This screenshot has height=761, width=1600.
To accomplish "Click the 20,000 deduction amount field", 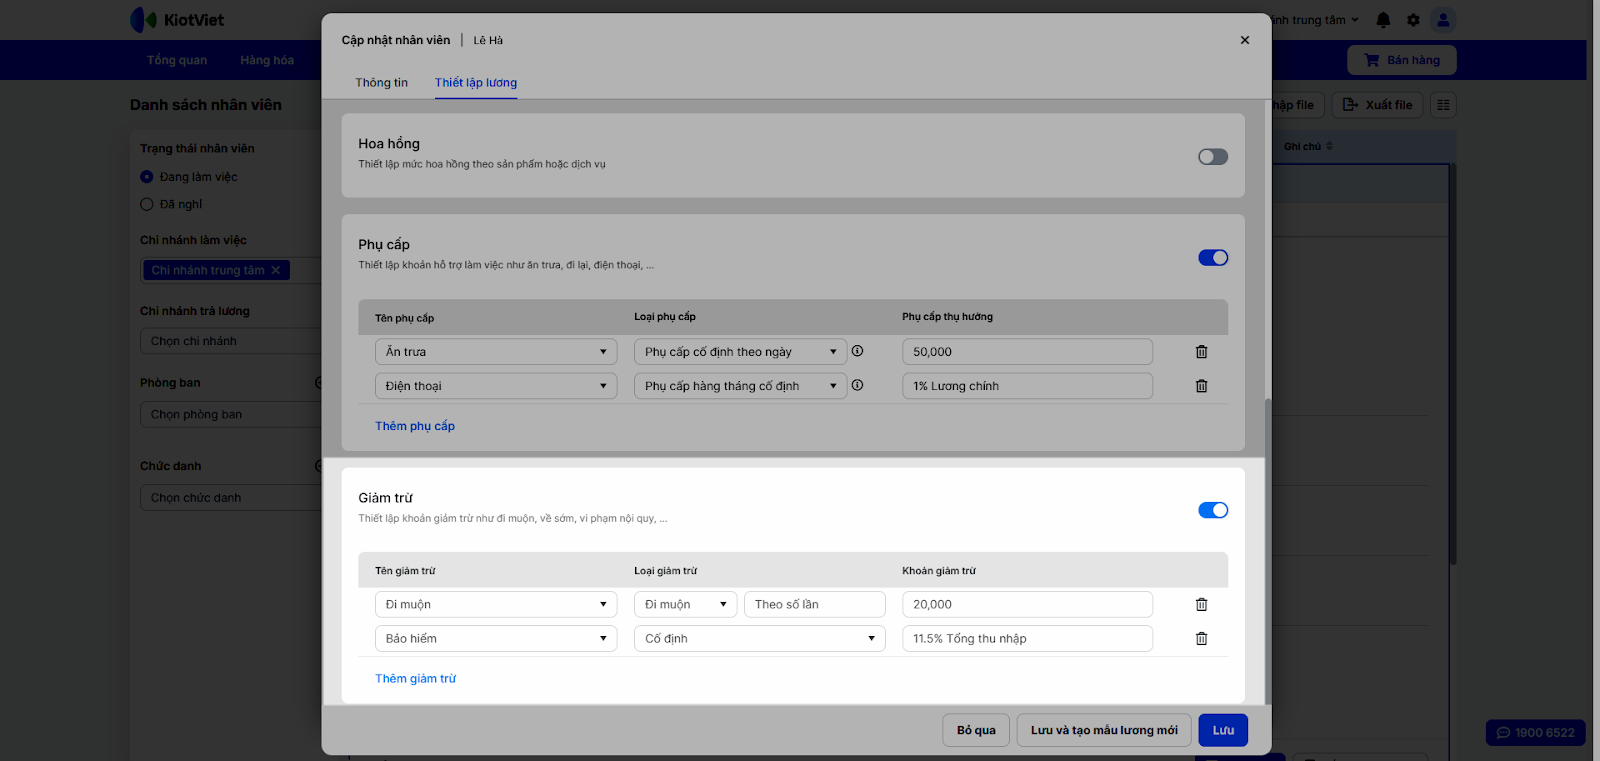I will pos(1026,605).
